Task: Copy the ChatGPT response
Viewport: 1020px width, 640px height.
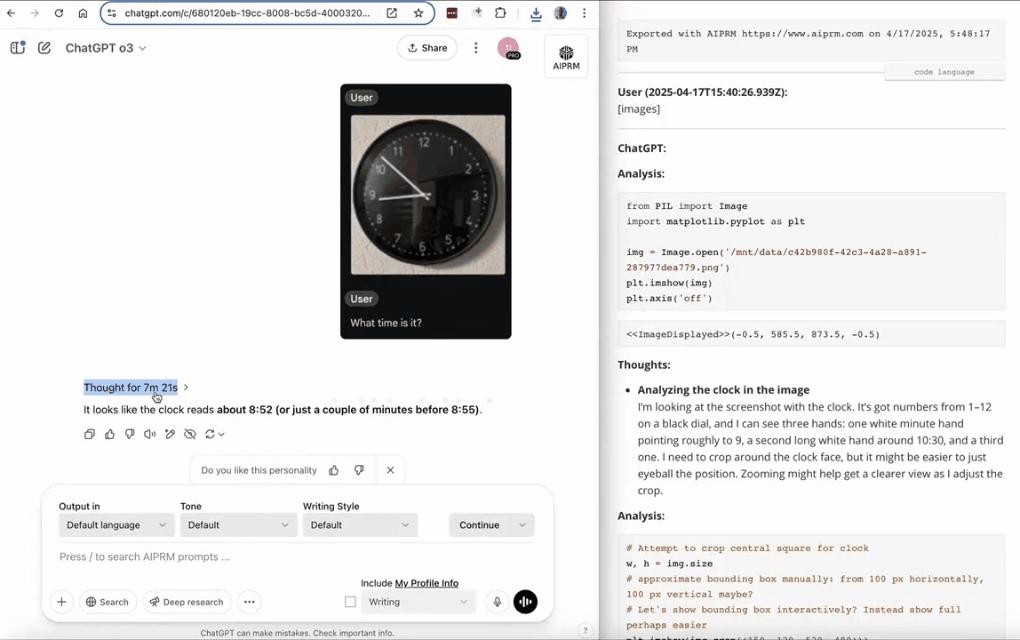Action: pyautogui.click(x=90, y=434)
